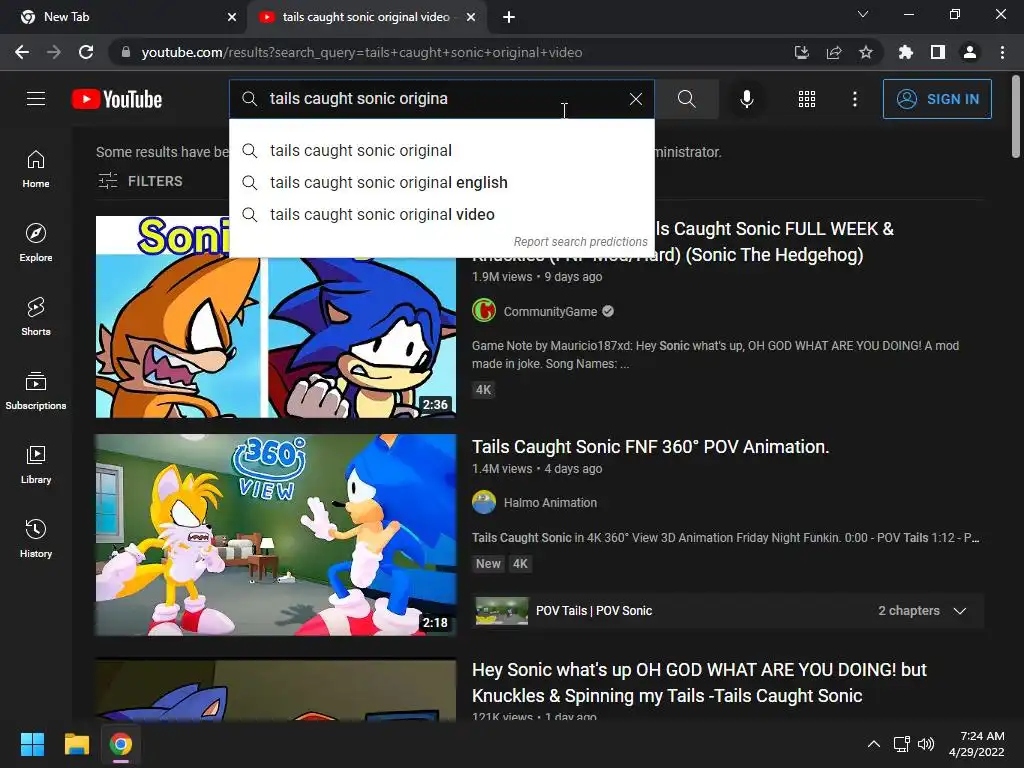The image size is (1024, 768).
Task: Open File Explorer from the taskbar
Action: 76,744
